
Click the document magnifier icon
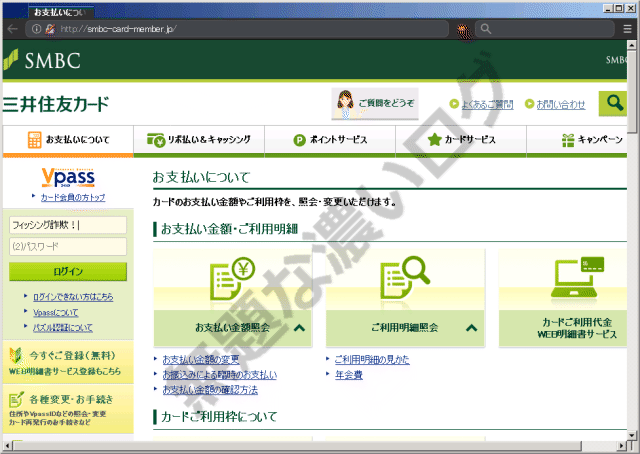click(404, 278)
